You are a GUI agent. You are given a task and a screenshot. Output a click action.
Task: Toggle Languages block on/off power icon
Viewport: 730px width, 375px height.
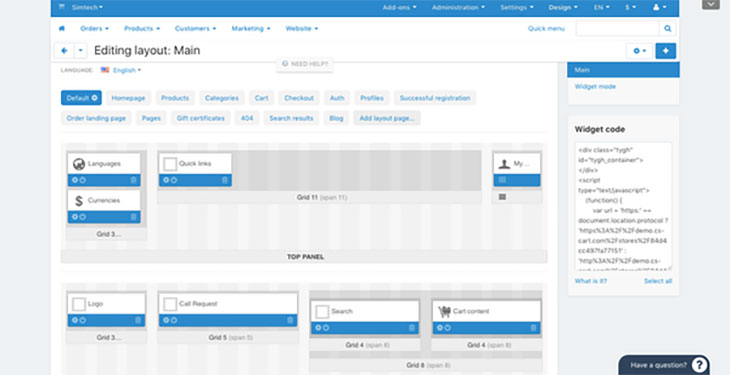(x=82, y=180)
